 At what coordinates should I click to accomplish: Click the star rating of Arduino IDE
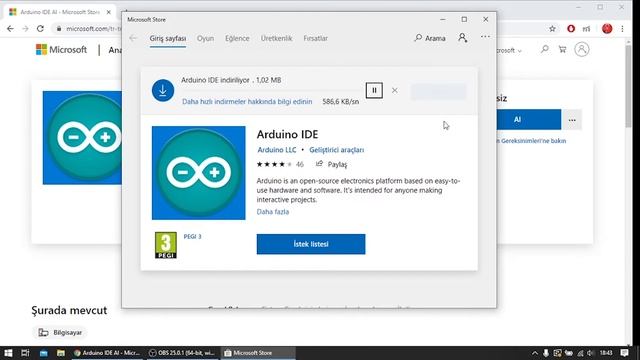point(274,164)
